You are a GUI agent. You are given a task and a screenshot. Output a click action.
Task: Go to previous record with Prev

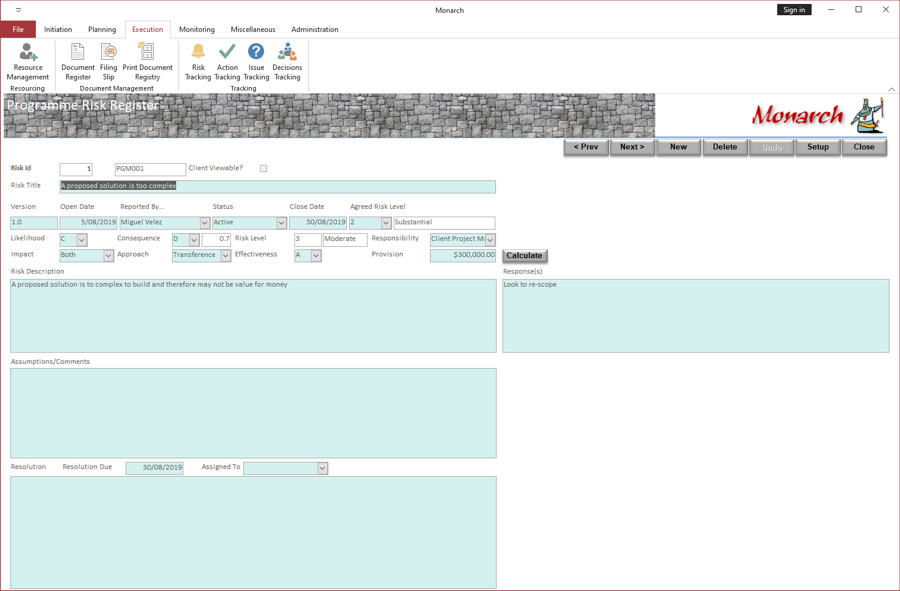pos(586,147)
